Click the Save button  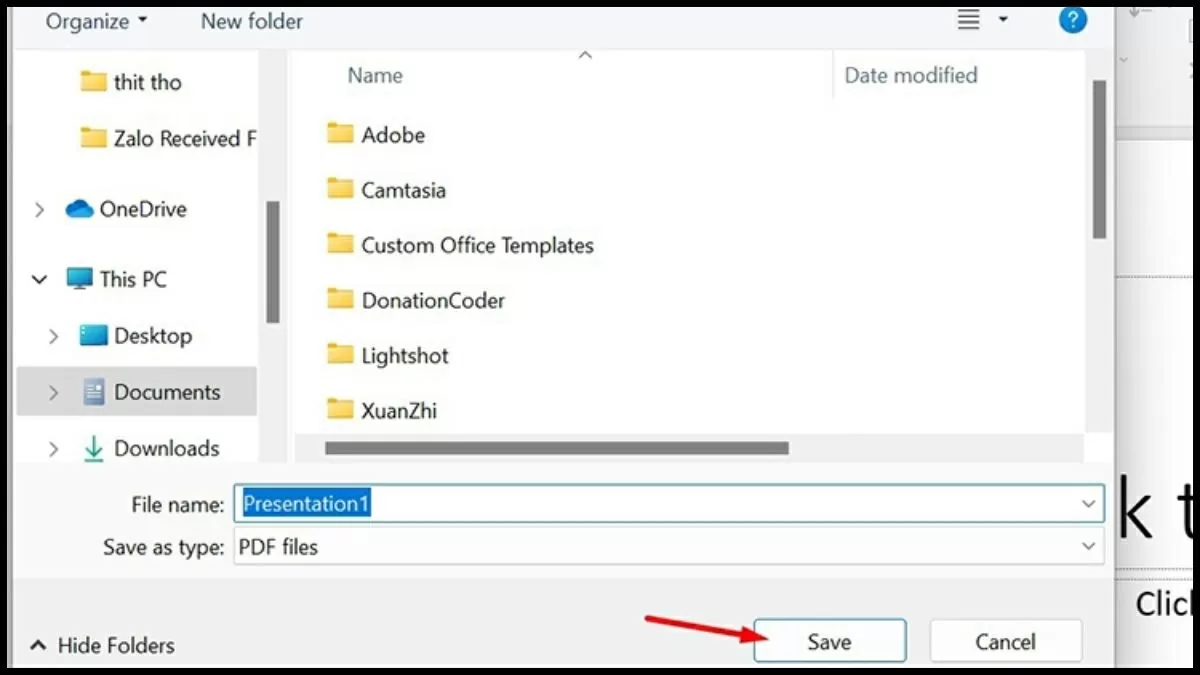click(x=829, y=642)
